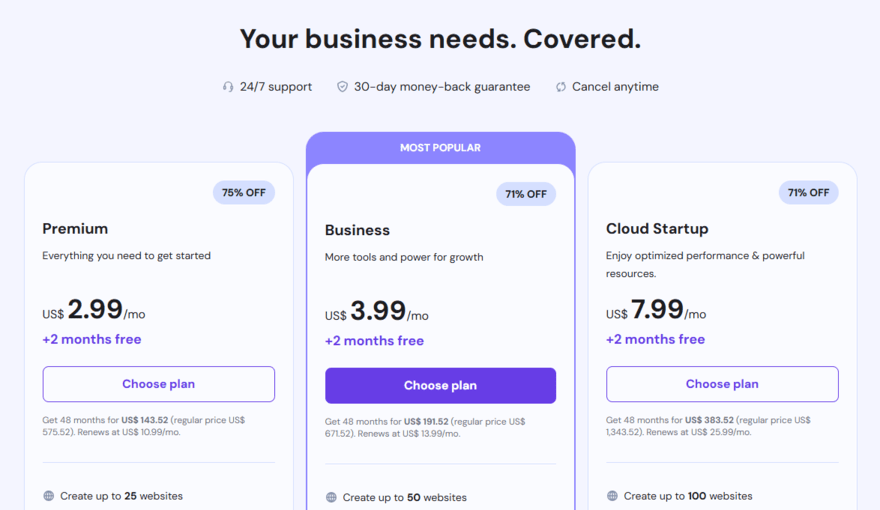Click the Cancel anytime text
880x510 pixels.
pyautogui.click(x=615, y=87)
